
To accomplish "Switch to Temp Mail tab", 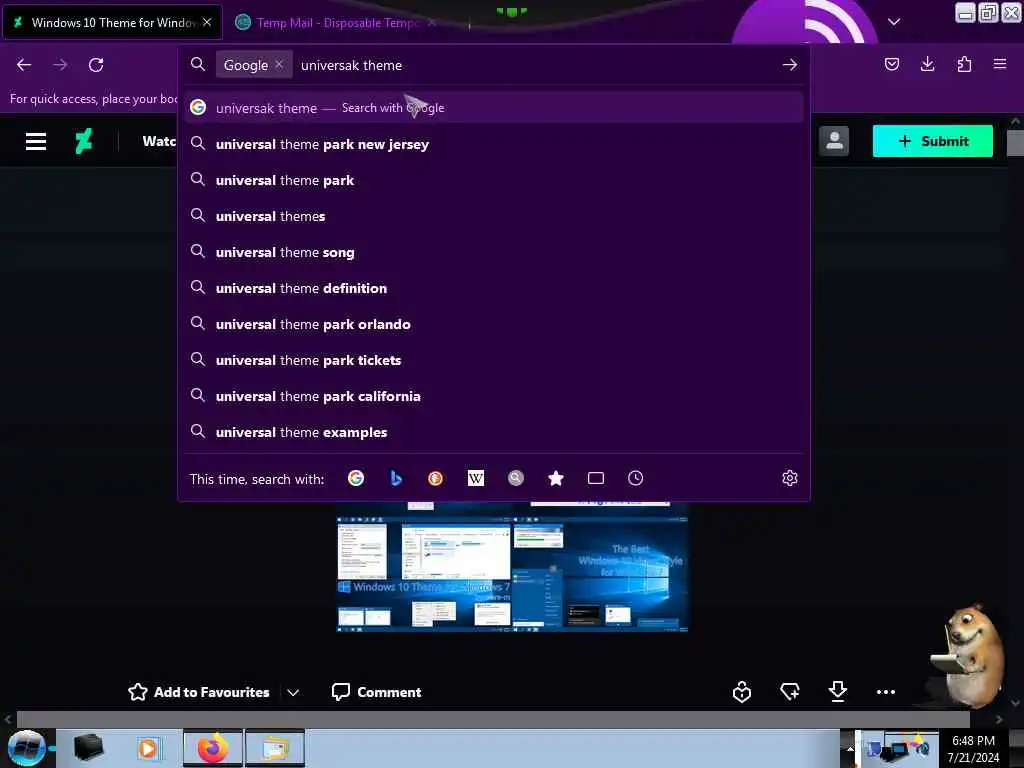I will (336, 23).
